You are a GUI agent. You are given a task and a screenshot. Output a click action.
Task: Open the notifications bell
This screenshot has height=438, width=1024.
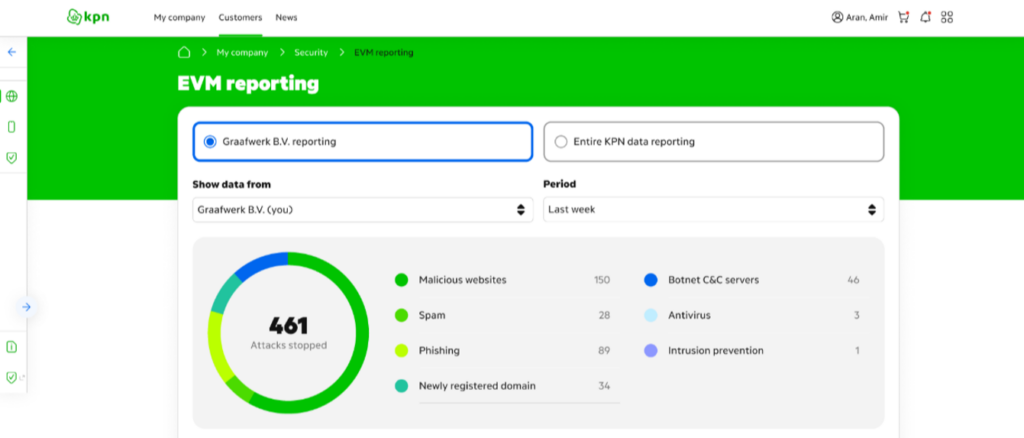tap(926, 17)
